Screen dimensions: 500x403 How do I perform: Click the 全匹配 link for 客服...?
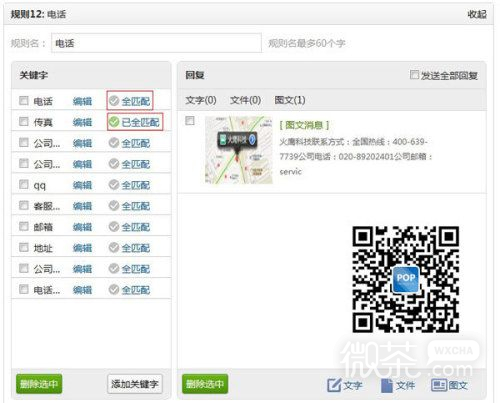136,206
